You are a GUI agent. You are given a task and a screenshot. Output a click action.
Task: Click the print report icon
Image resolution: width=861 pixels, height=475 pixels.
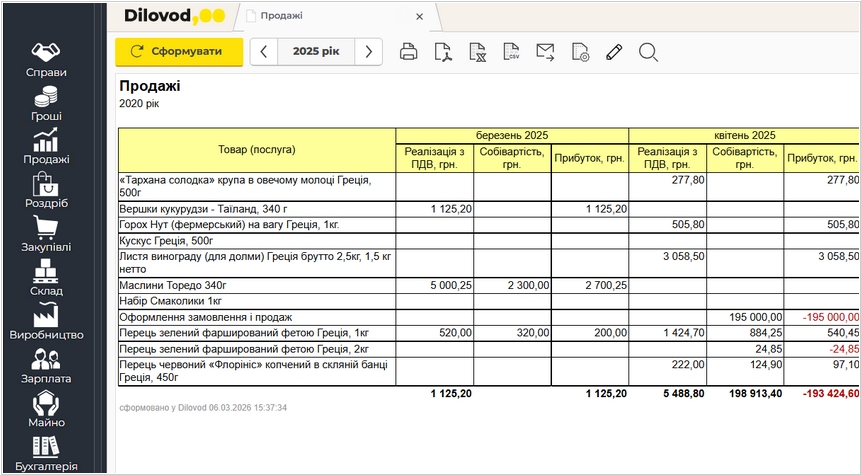(x=408, y=52)
